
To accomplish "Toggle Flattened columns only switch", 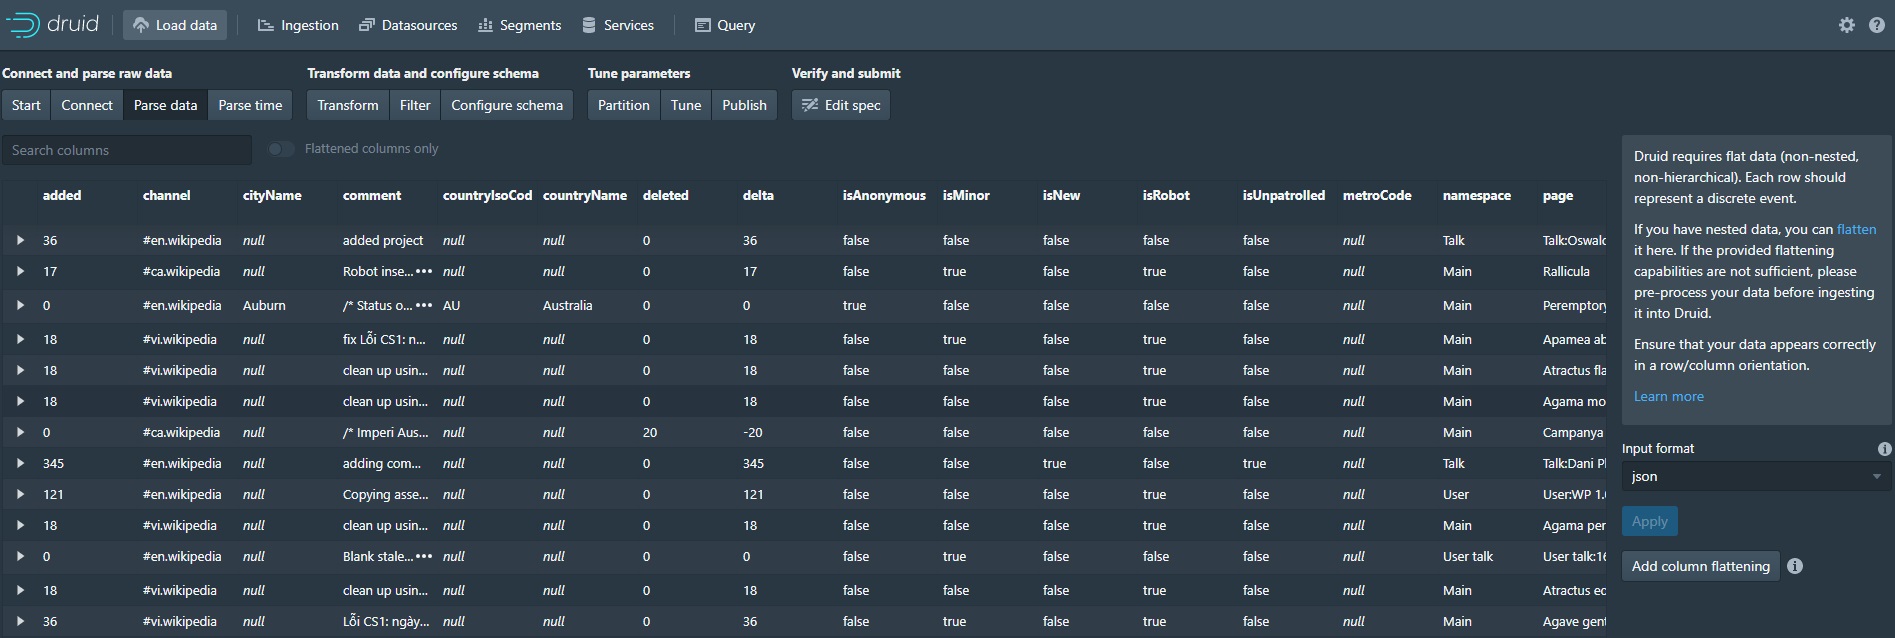I will pyautogui.click(x=282, y=149).
